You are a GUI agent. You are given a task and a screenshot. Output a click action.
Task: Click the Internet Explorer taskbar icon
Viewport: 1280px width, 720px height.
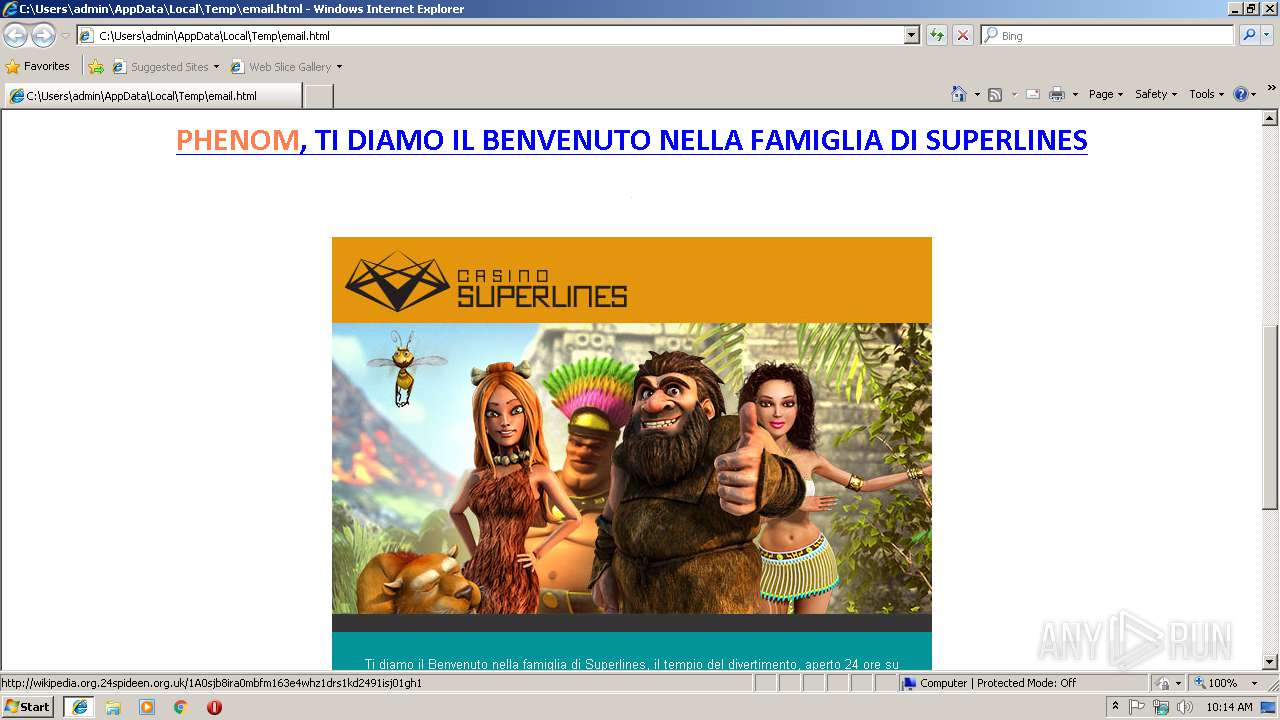pos(79,707)
